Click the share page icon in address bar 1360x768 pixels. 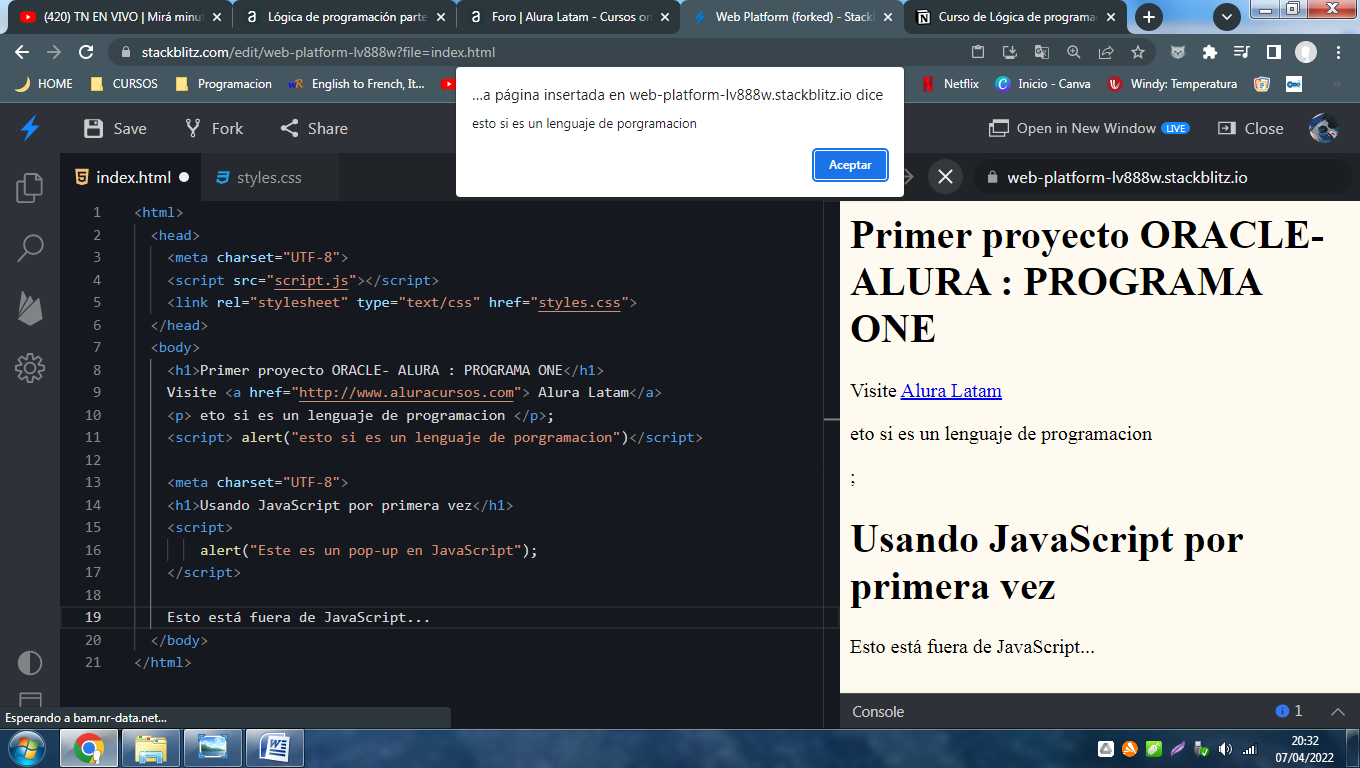pyautogui.click(x=1106, y=52)
